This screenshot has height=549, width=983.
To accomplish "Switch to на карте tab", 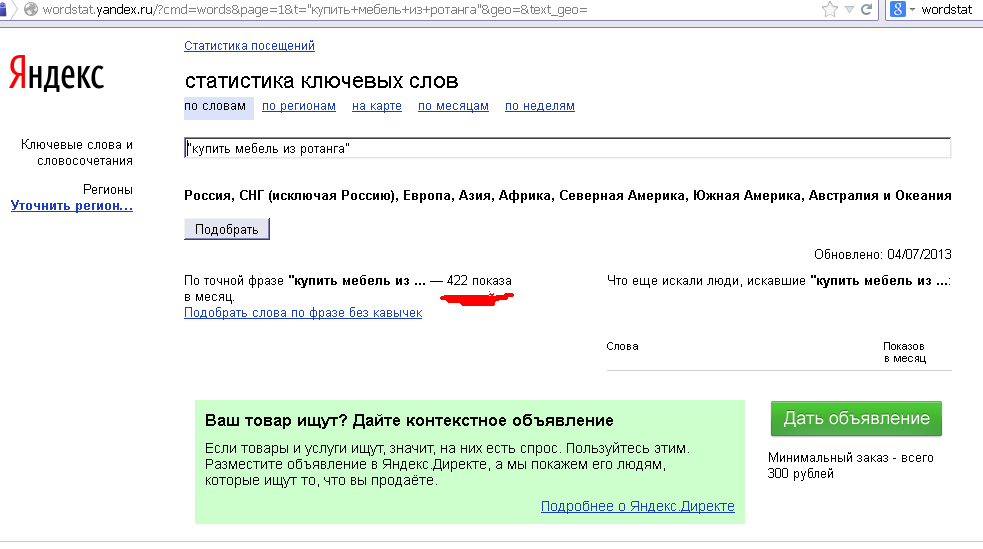I will [x=377, y=106].
